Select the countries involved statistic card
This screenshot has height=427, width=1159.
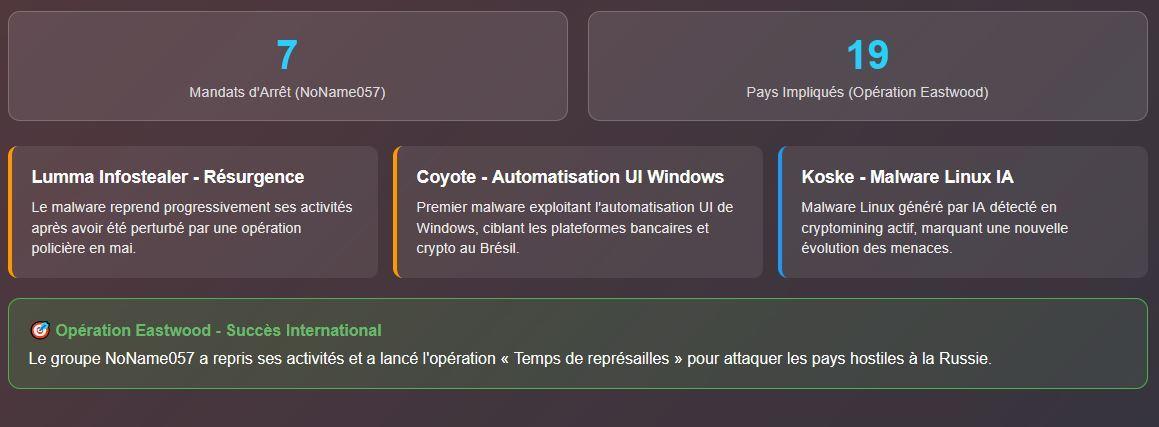click(x=868, y=66)
